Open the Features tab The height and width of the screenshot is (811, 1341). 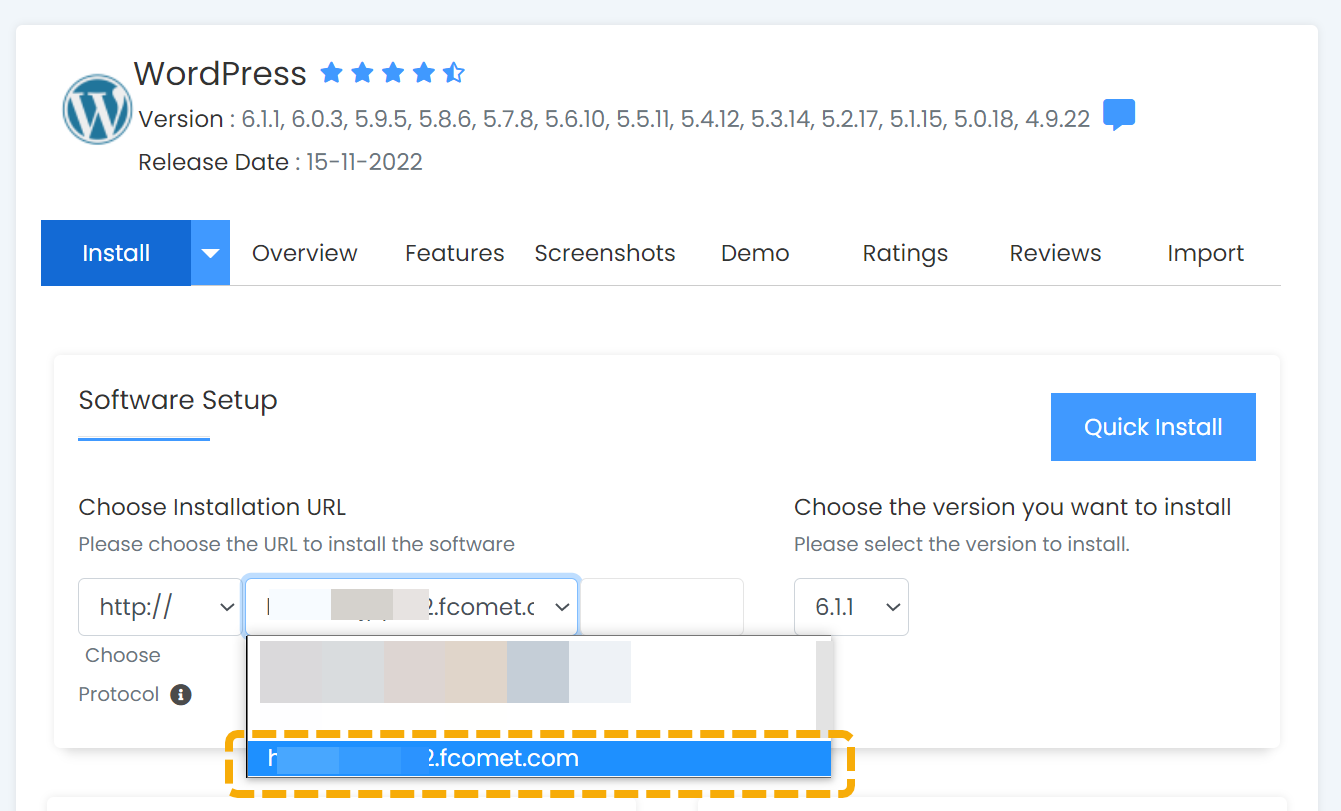point(455,253)
